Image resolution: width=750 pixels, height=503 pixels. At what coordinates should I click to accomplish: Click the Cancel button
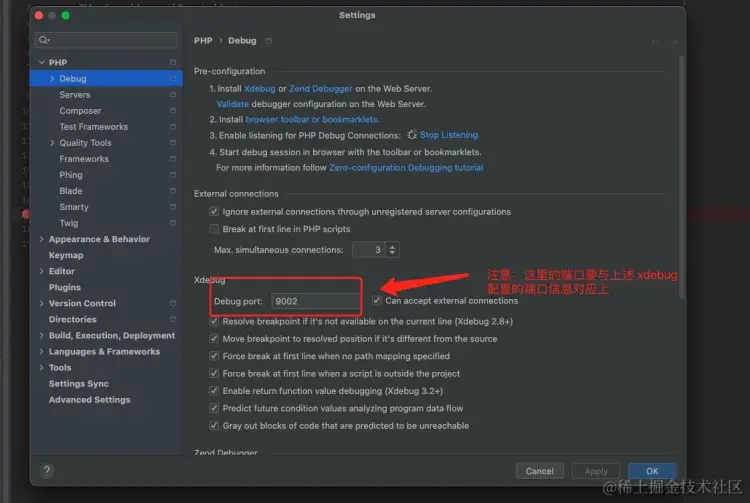coord(540,471)
